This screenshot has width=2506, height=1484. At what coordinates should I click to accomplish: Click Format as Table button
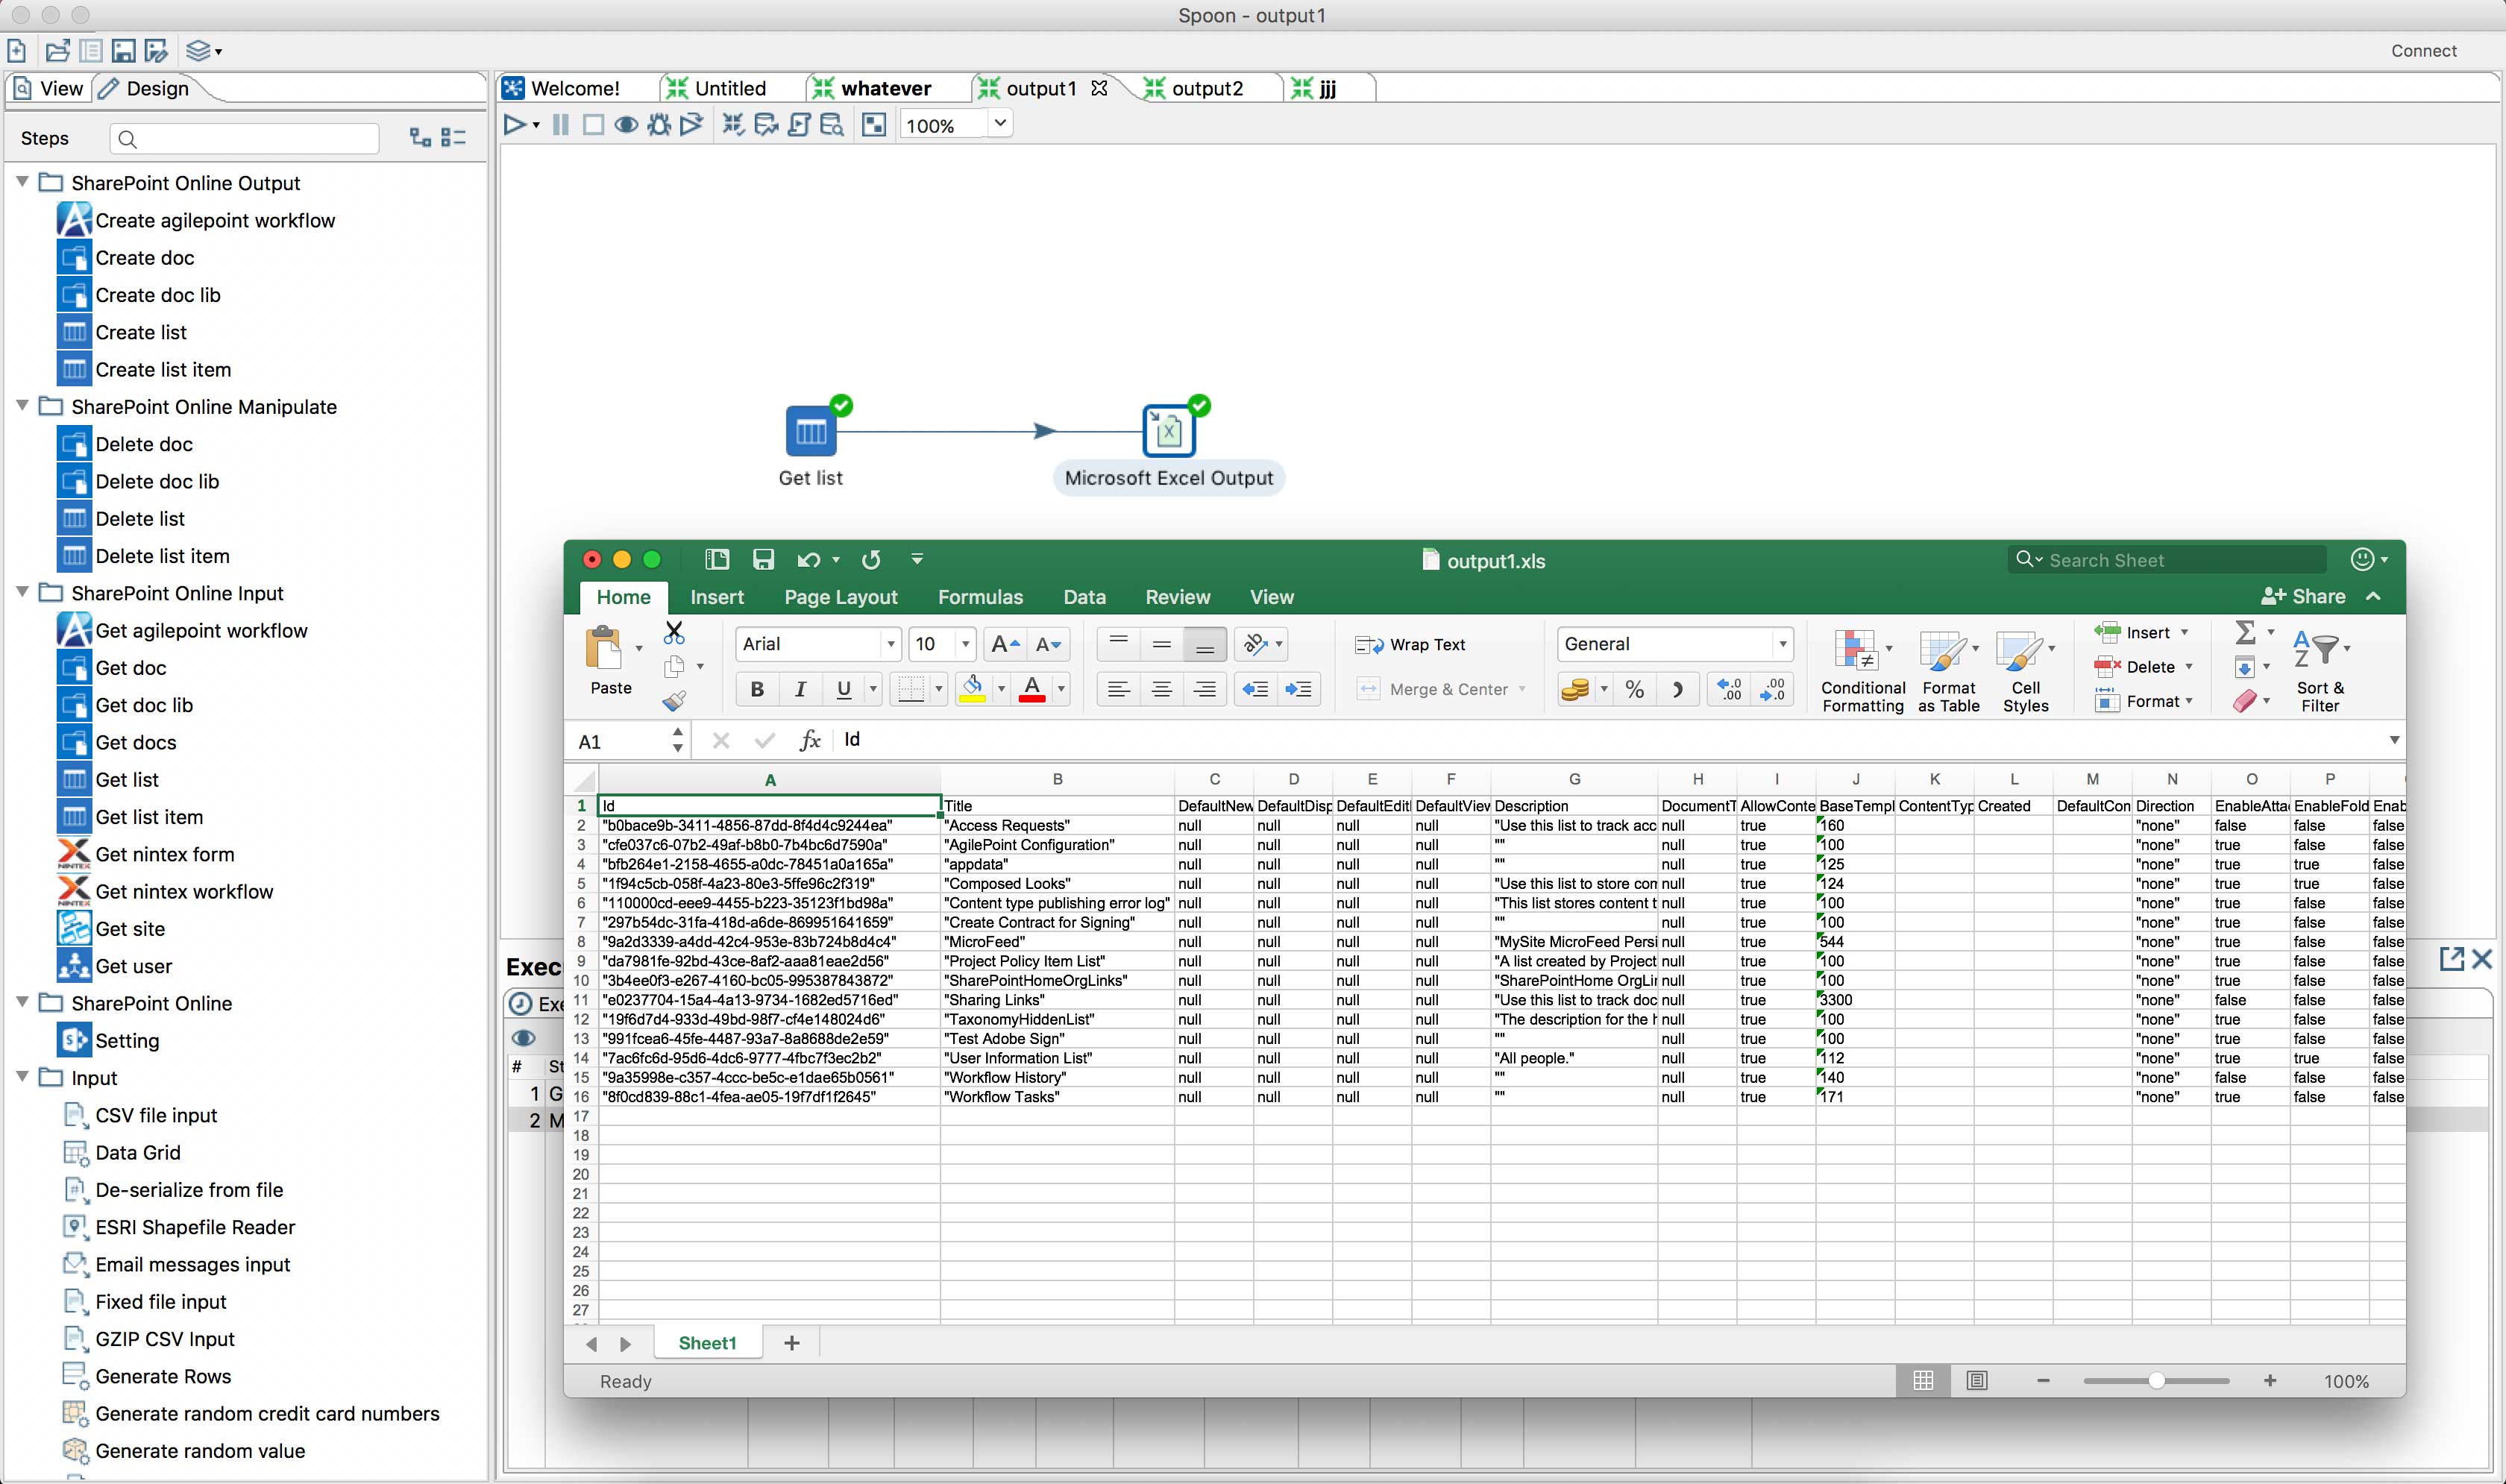coord(1948,672)
